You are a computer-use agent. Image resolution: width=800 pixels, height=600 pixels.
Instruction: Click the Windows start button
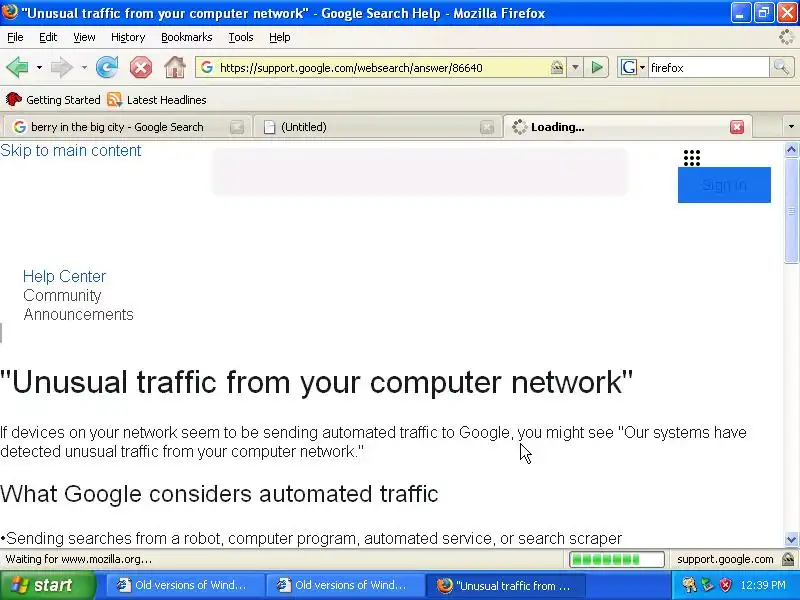[47, 585]
